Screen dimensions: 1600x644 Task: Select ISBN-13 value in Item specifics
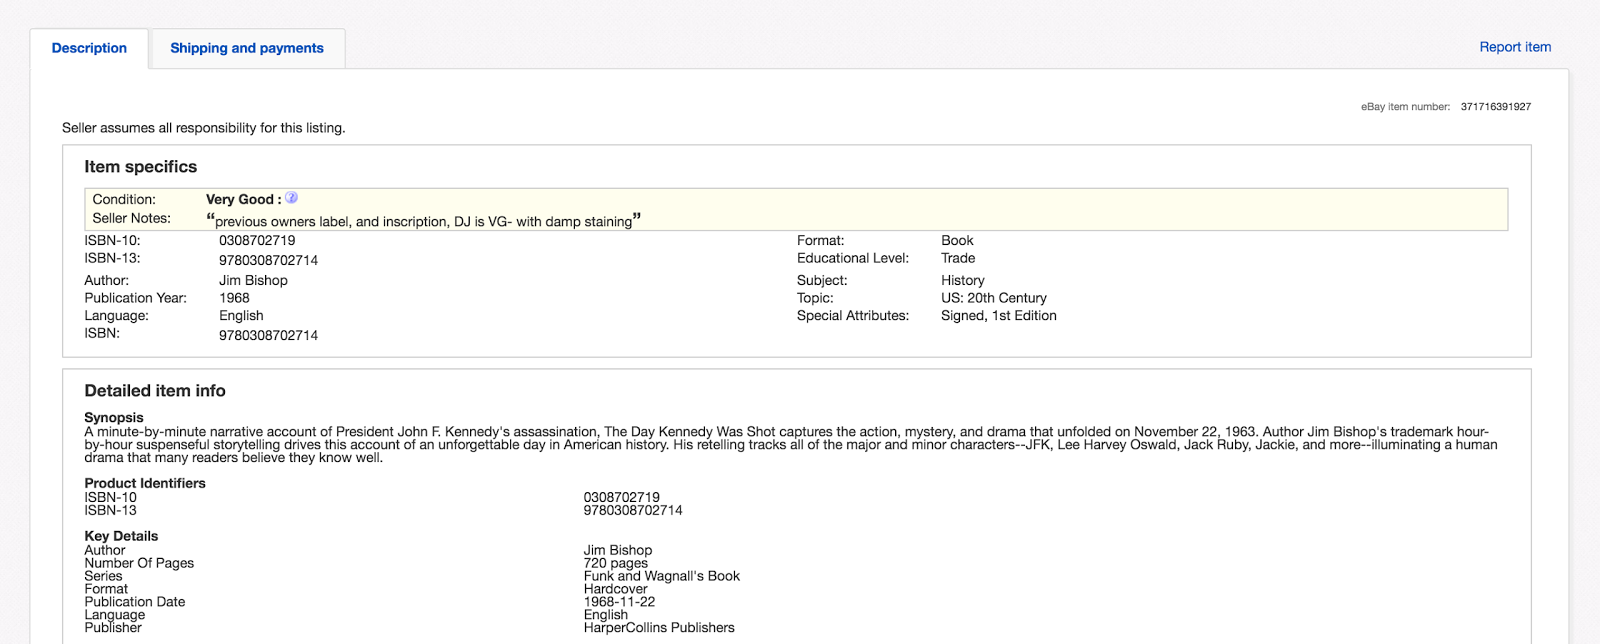(x=268, y=260)
